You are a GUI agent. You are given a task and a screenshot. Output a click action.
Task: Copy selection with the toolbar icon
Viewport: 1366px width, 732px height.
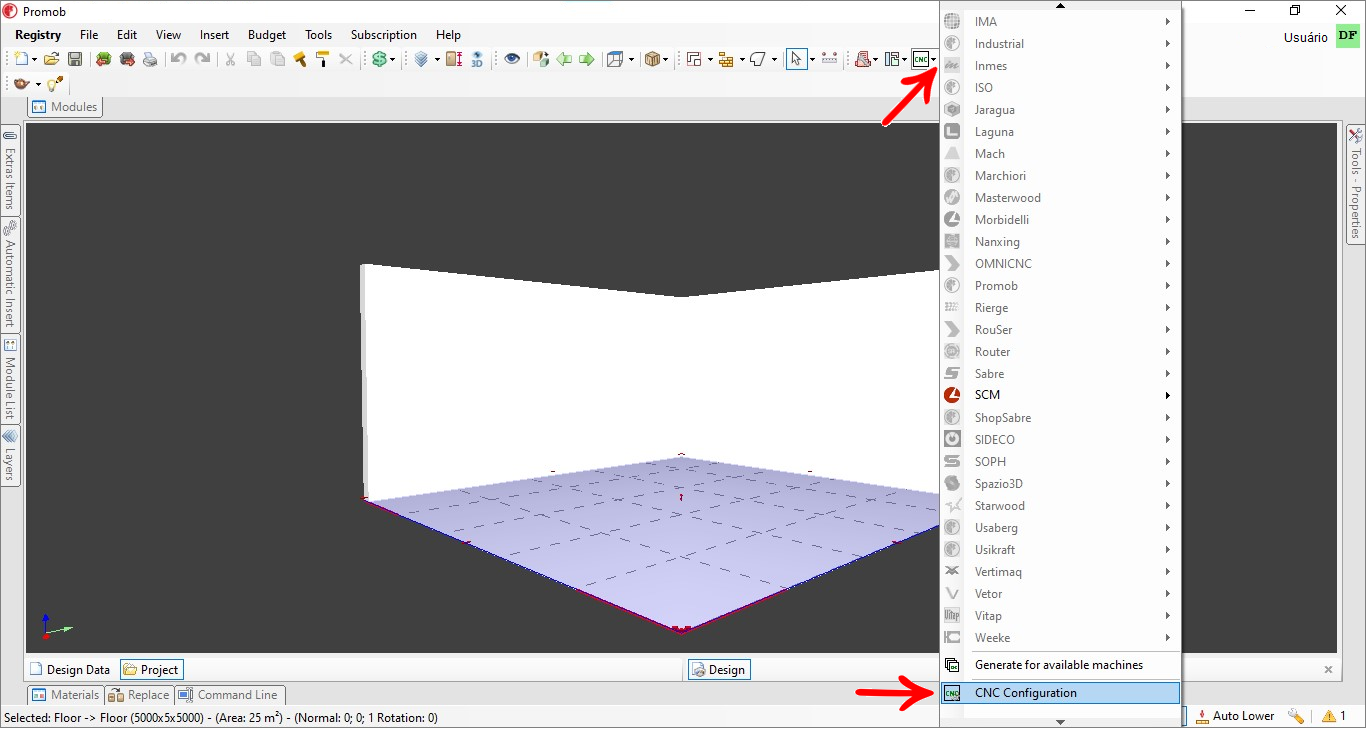[254, 60]
